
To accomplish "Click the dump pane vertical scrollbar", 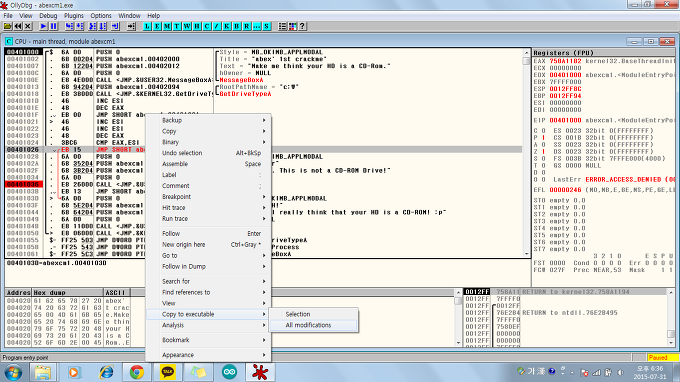I will (x=458, y=317).
